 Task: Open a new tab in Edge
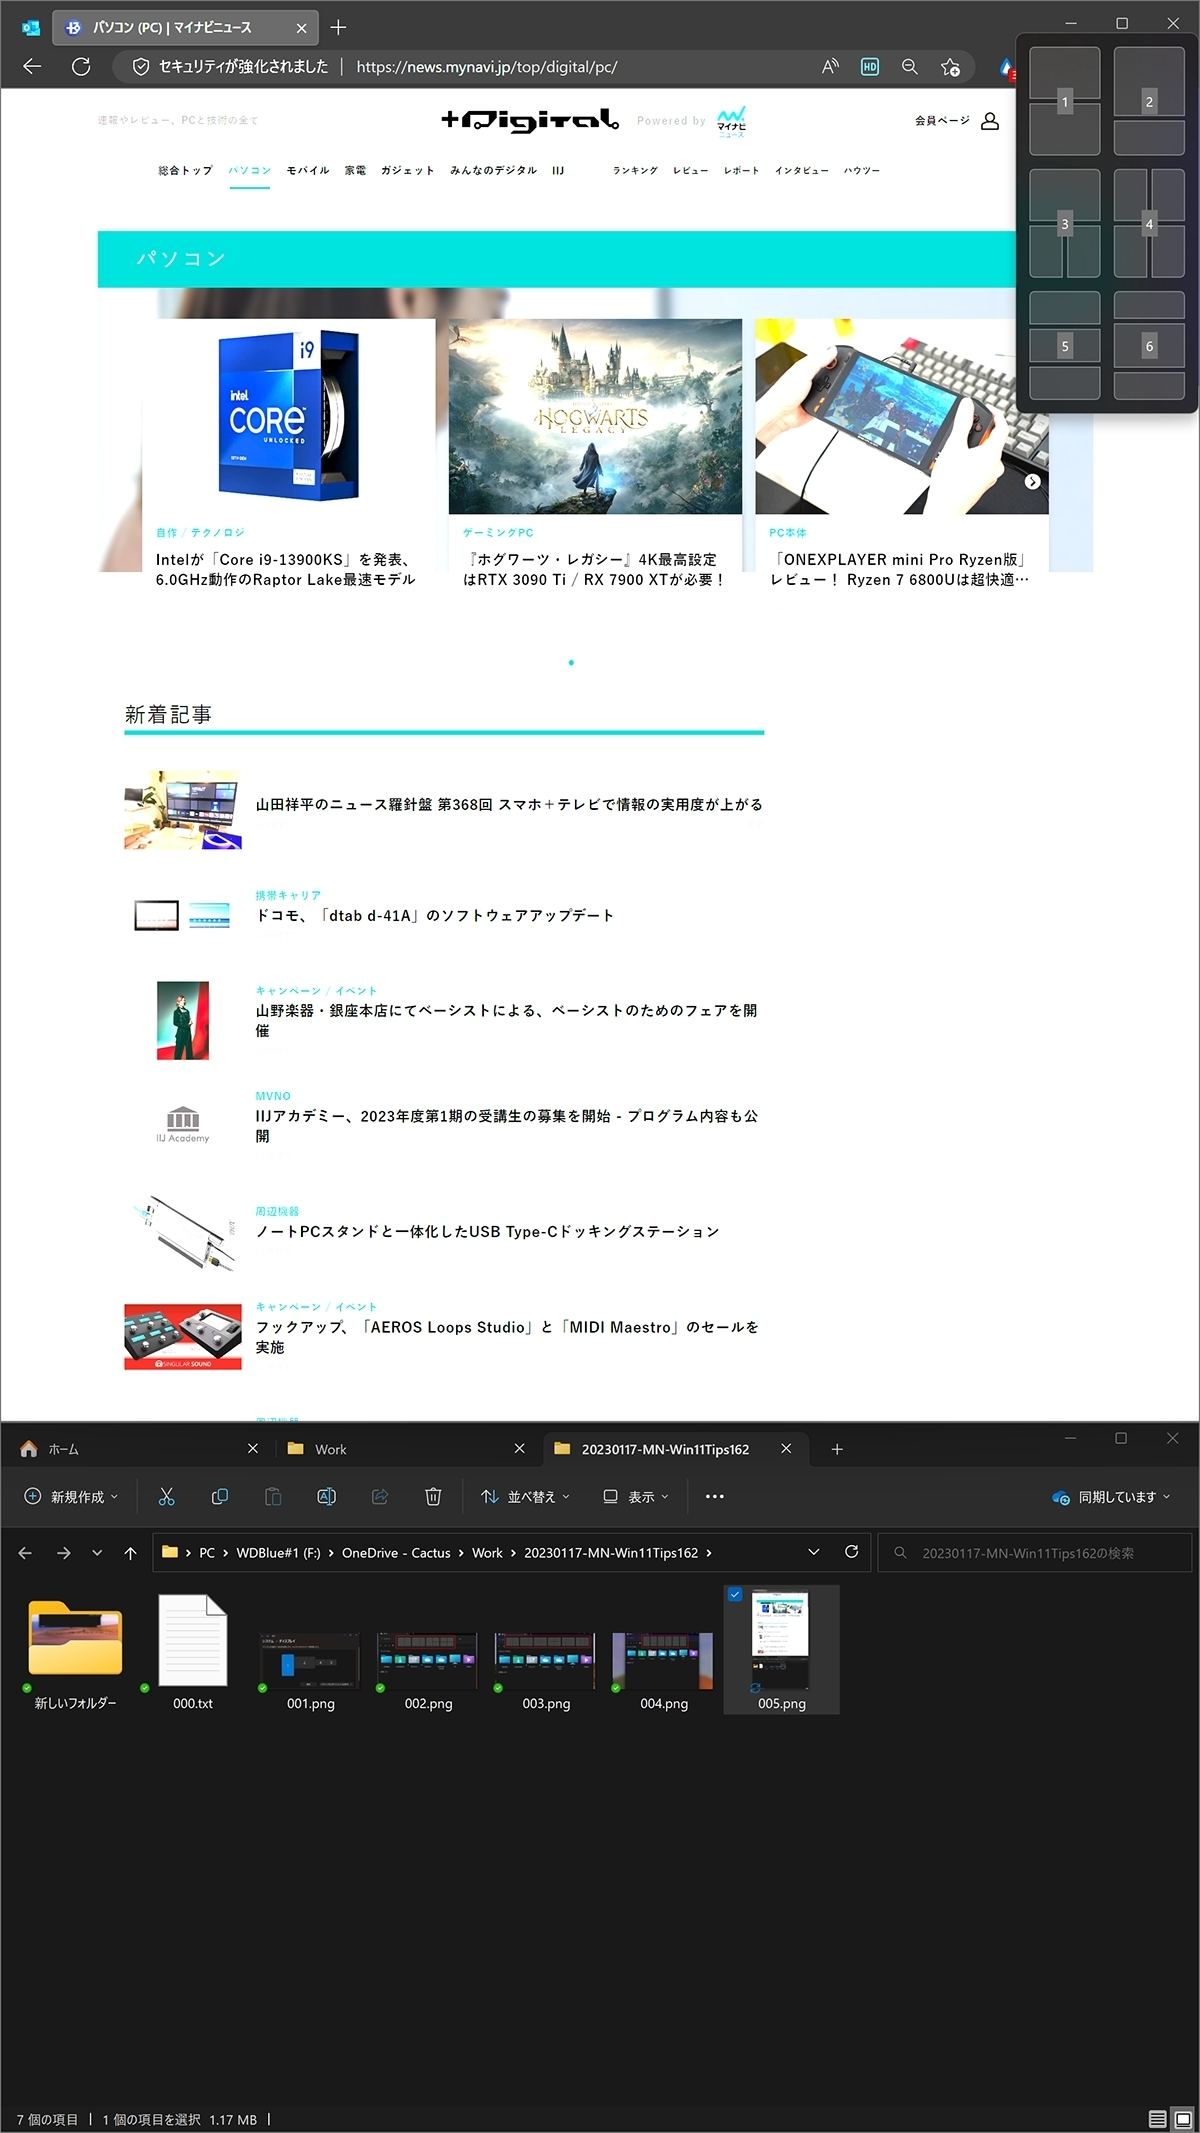pos(338,27)
